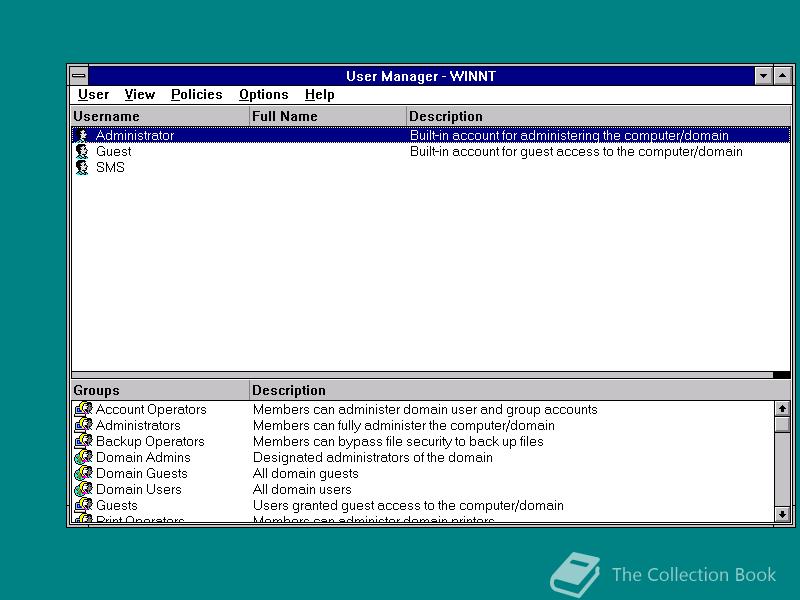Viewport: 800px width, 600px height.
Task: Click 'Members can fully administer' description
Action: [404, 425]
